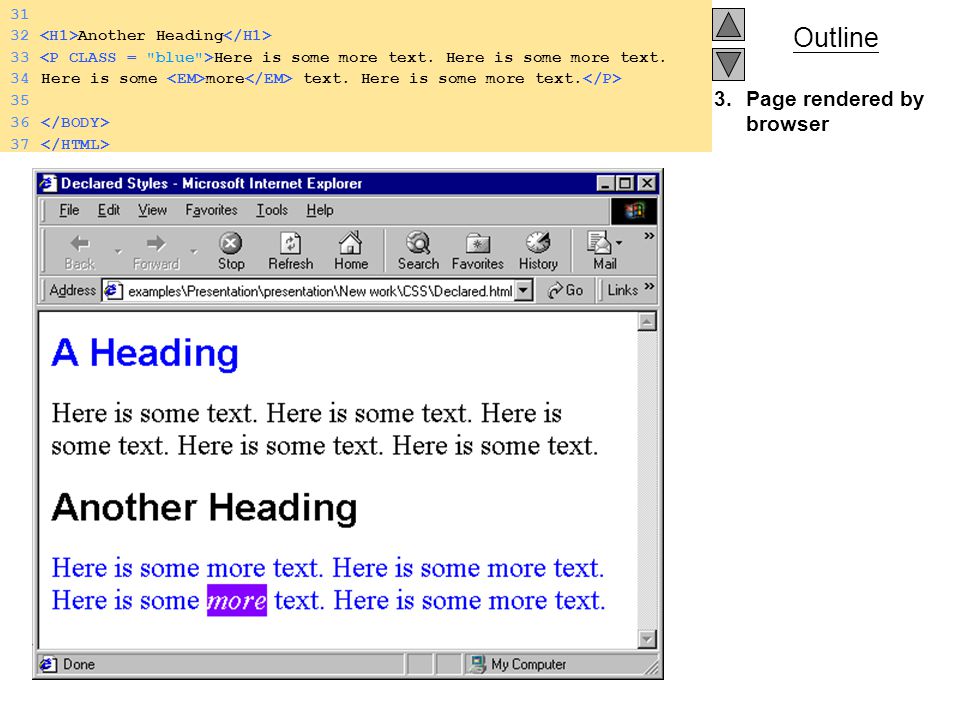The image size is (960, 720).
Task: Open Back history dropdown arrow
Action: tap(118, 252)
